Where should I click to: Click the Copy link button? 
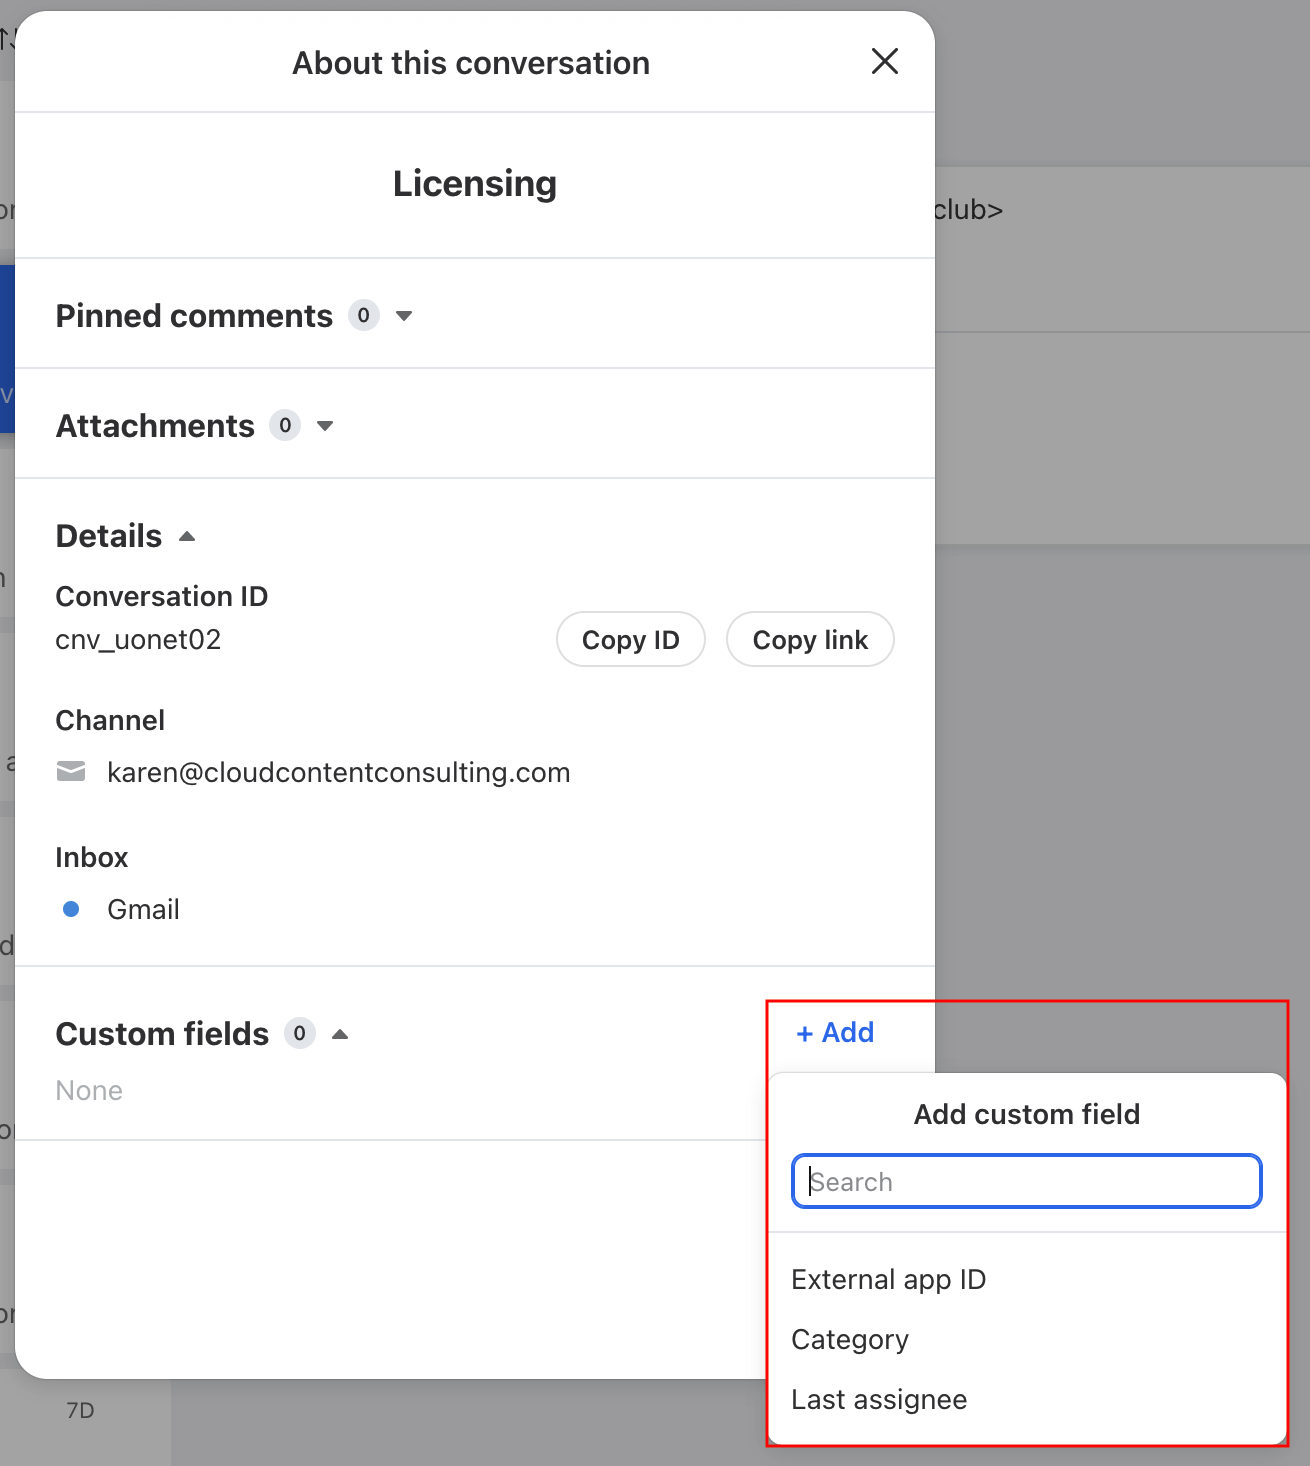(809, 640)
